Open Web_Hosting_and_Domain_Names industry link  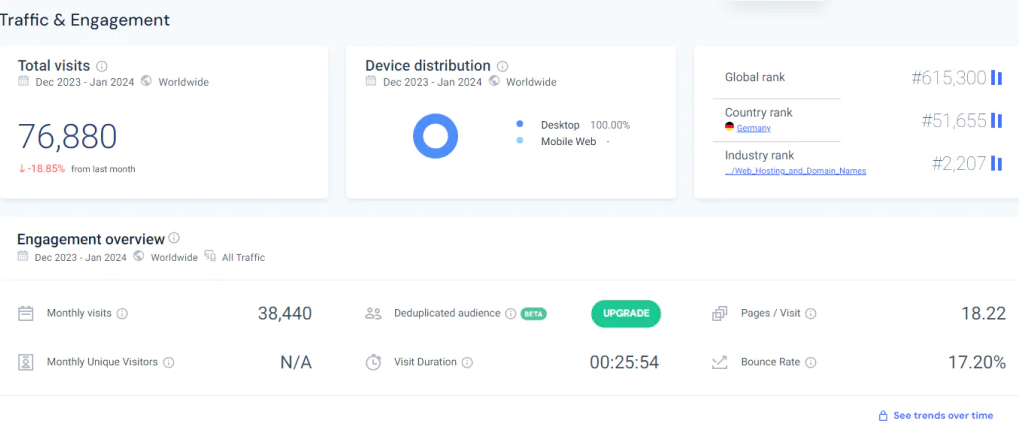(796, 171)
